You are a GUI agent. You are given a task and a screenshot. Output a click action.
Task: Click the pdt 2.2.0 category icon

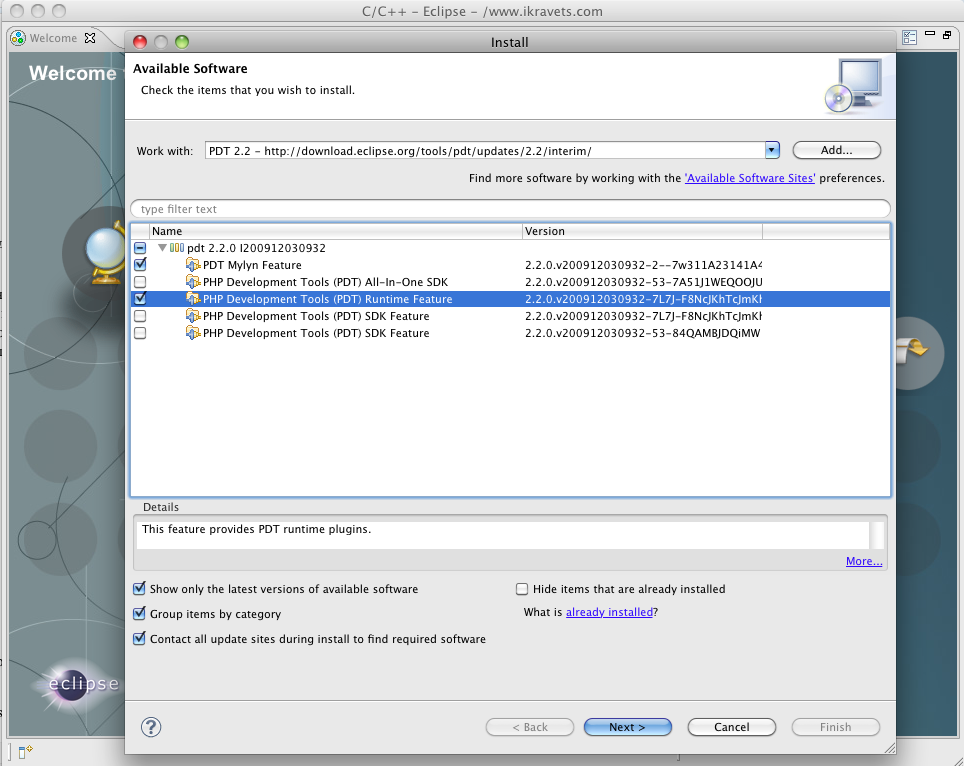177,248
